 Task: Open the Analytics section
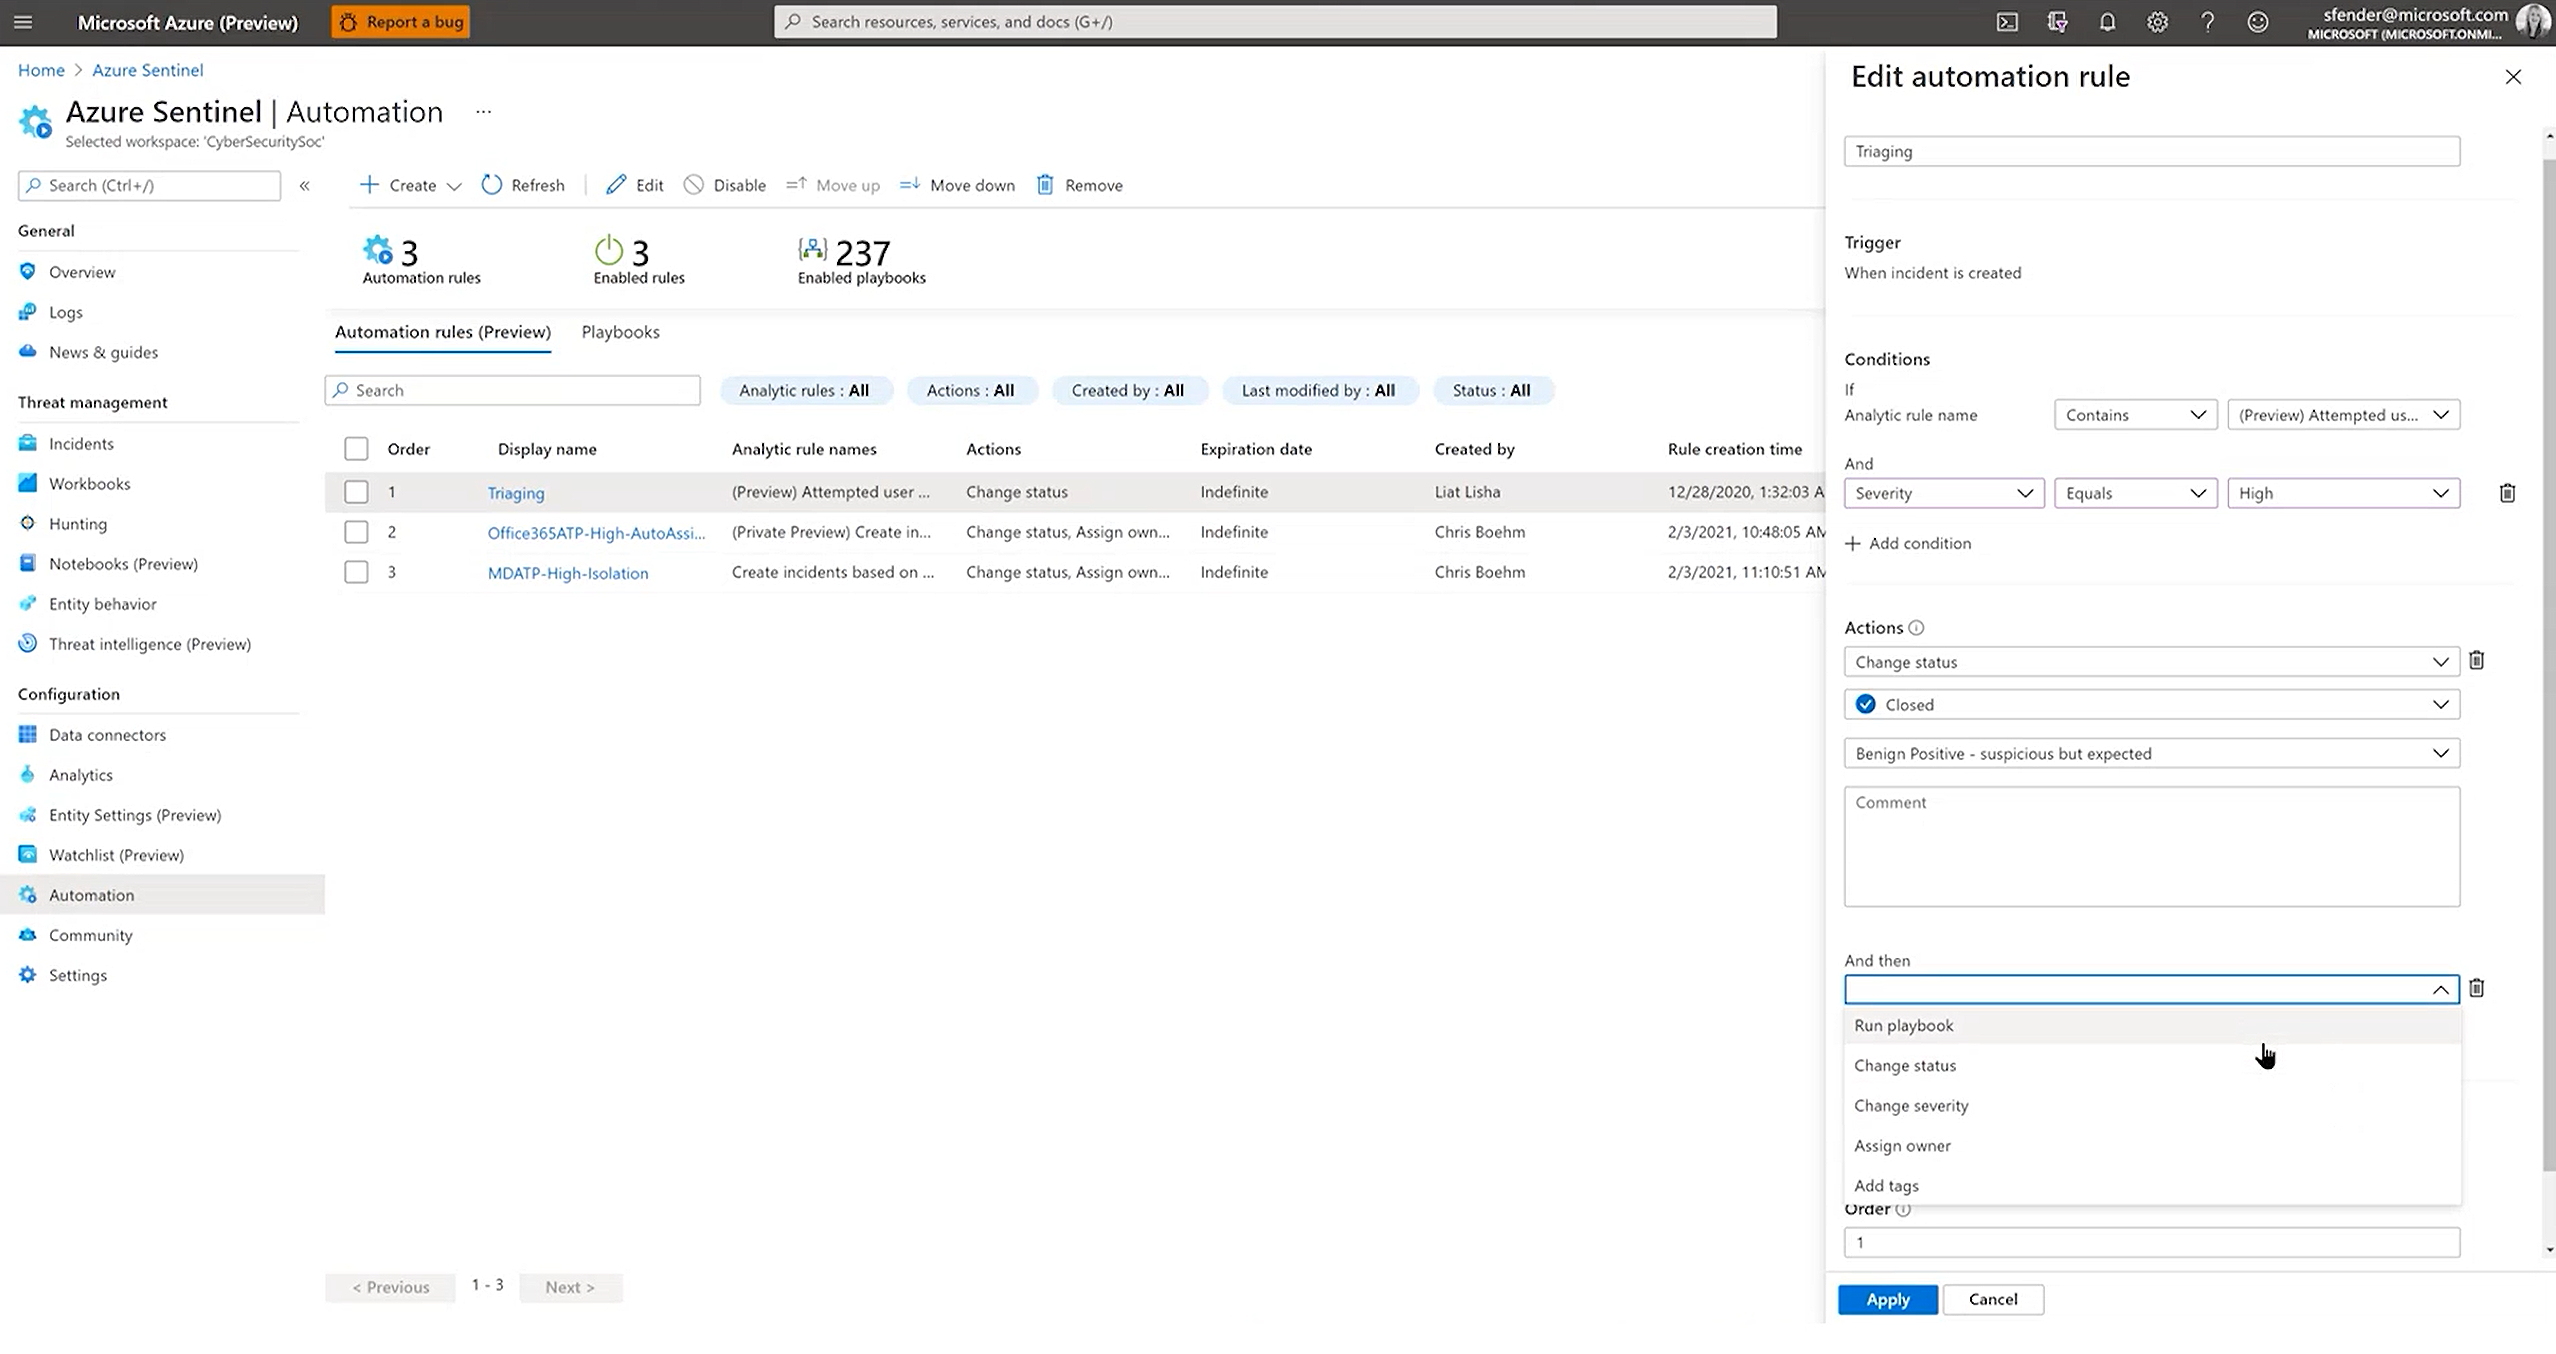(80, 774)
